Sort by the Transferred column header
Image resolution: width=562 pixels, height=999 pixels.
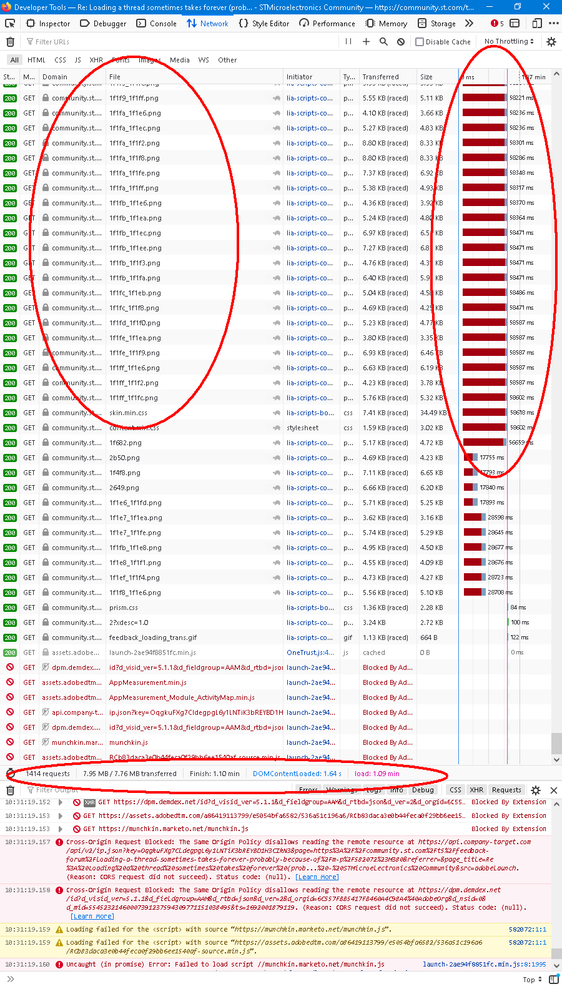tap(387, 77)
